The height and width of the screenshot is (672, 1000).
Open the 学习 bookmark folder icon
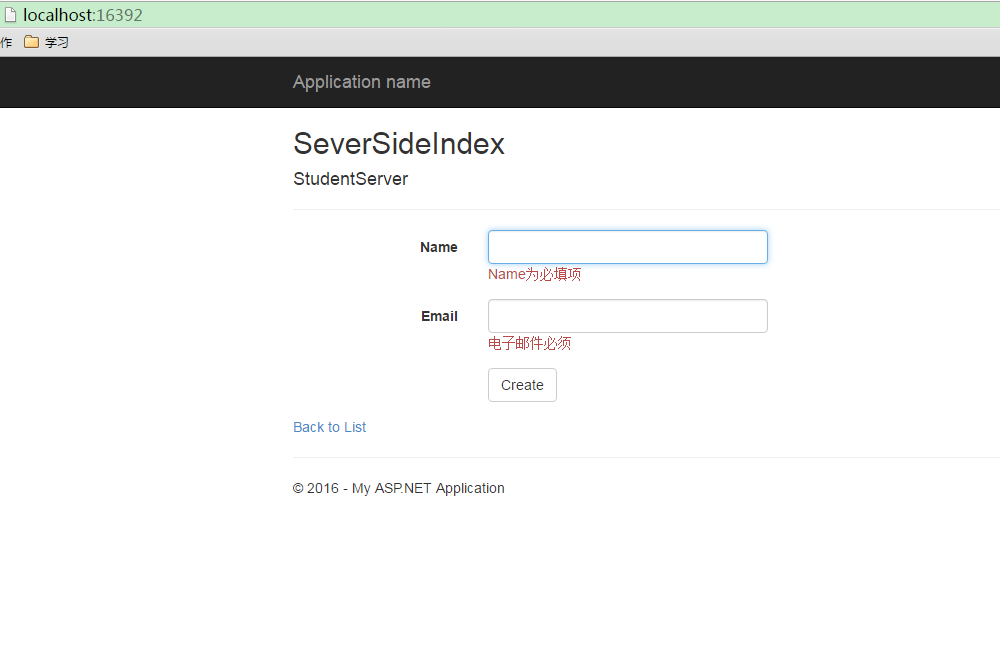tap(31, 42)
